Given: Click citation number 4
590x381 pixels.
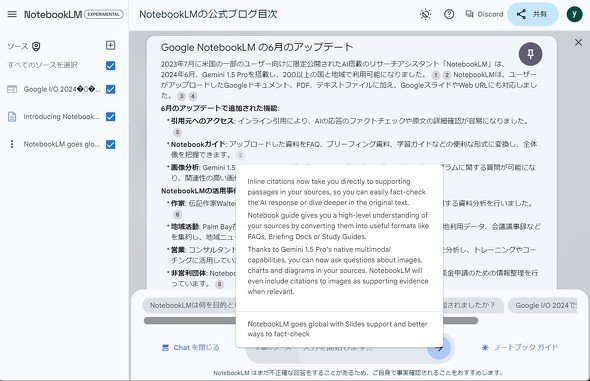Looking at the screenshot, I should pyautogui.click(x=193, y=96).
